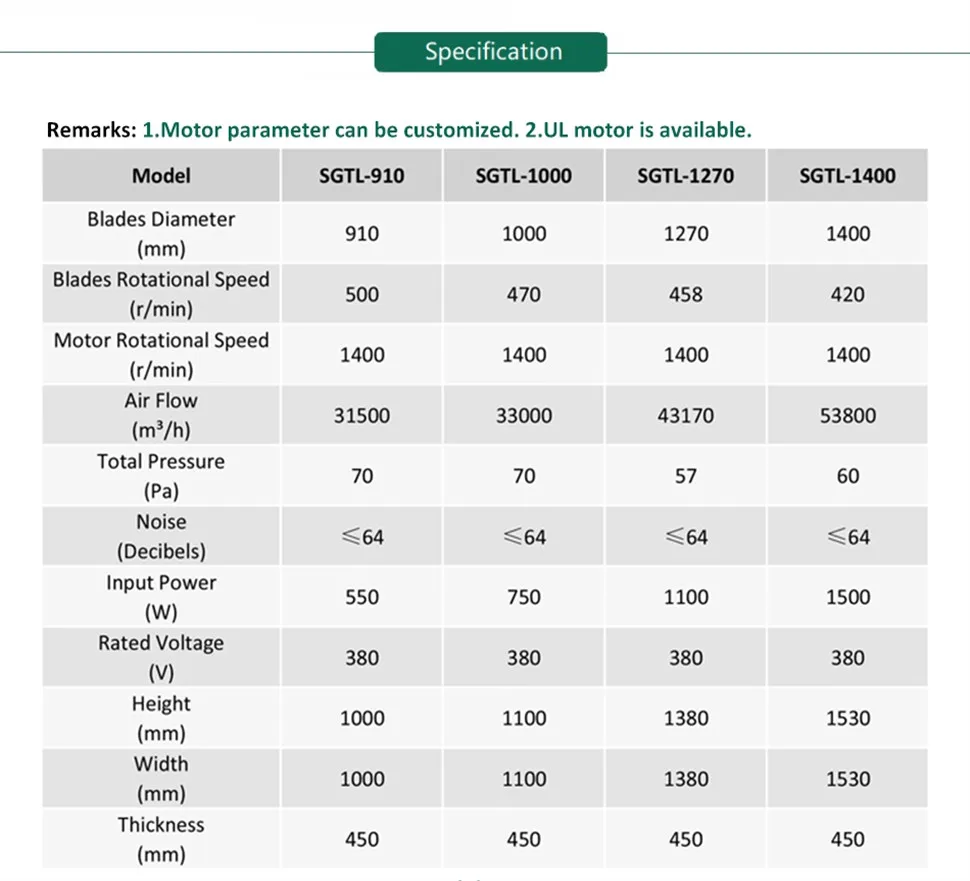Select the 750 input power value
Image resolution: width=970 pixels, height=881 pixels.
tap(524, 597)
